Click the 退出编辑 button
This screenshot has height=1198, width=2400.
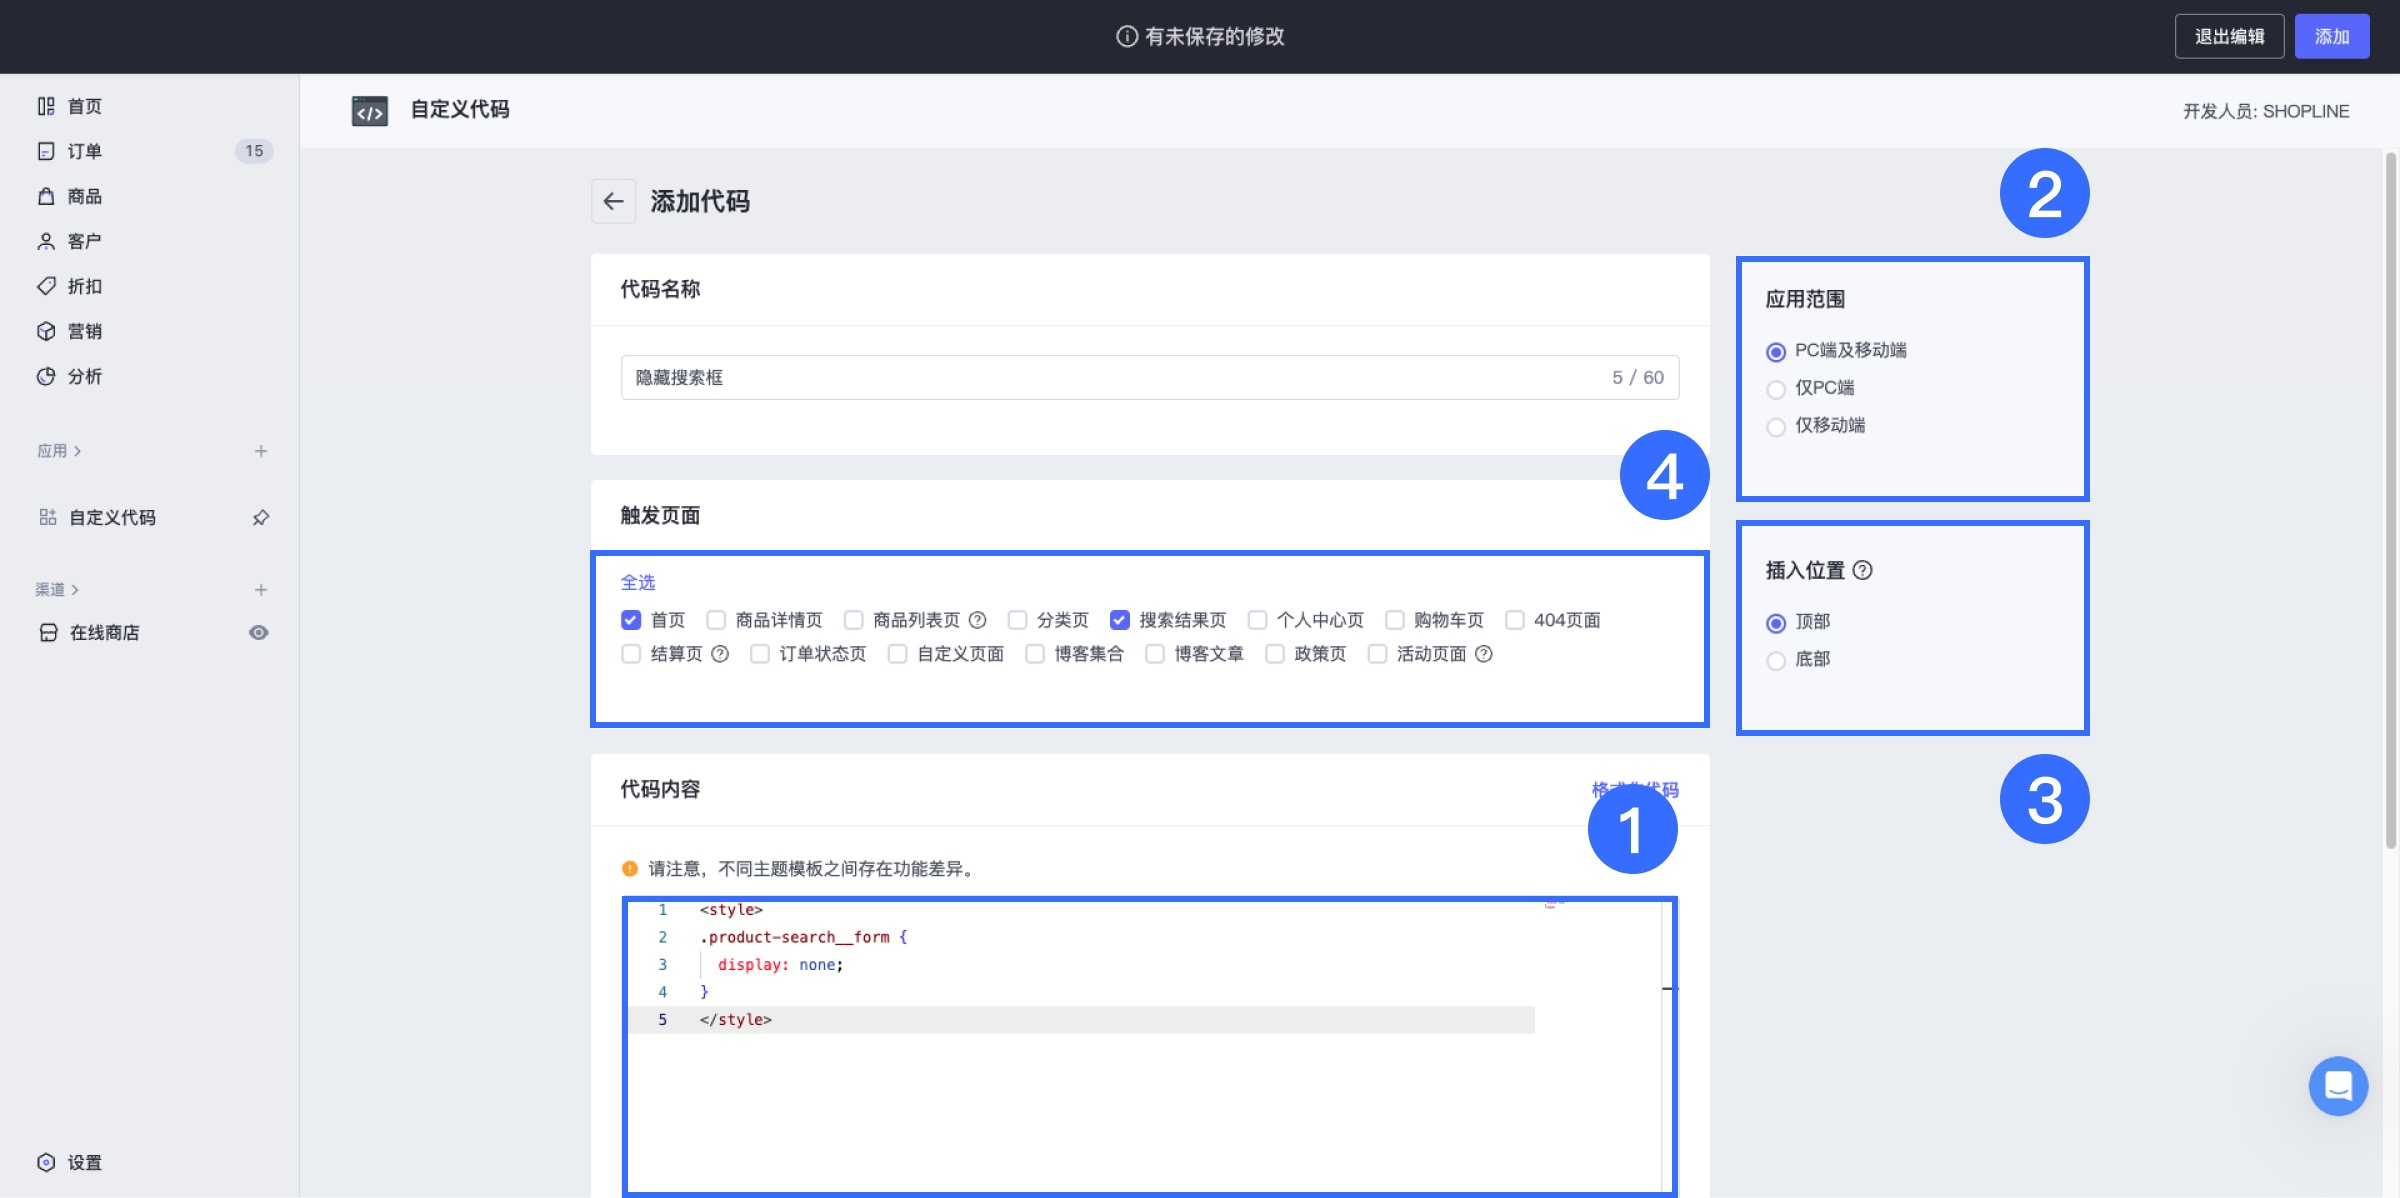(x=2229, y=35)
